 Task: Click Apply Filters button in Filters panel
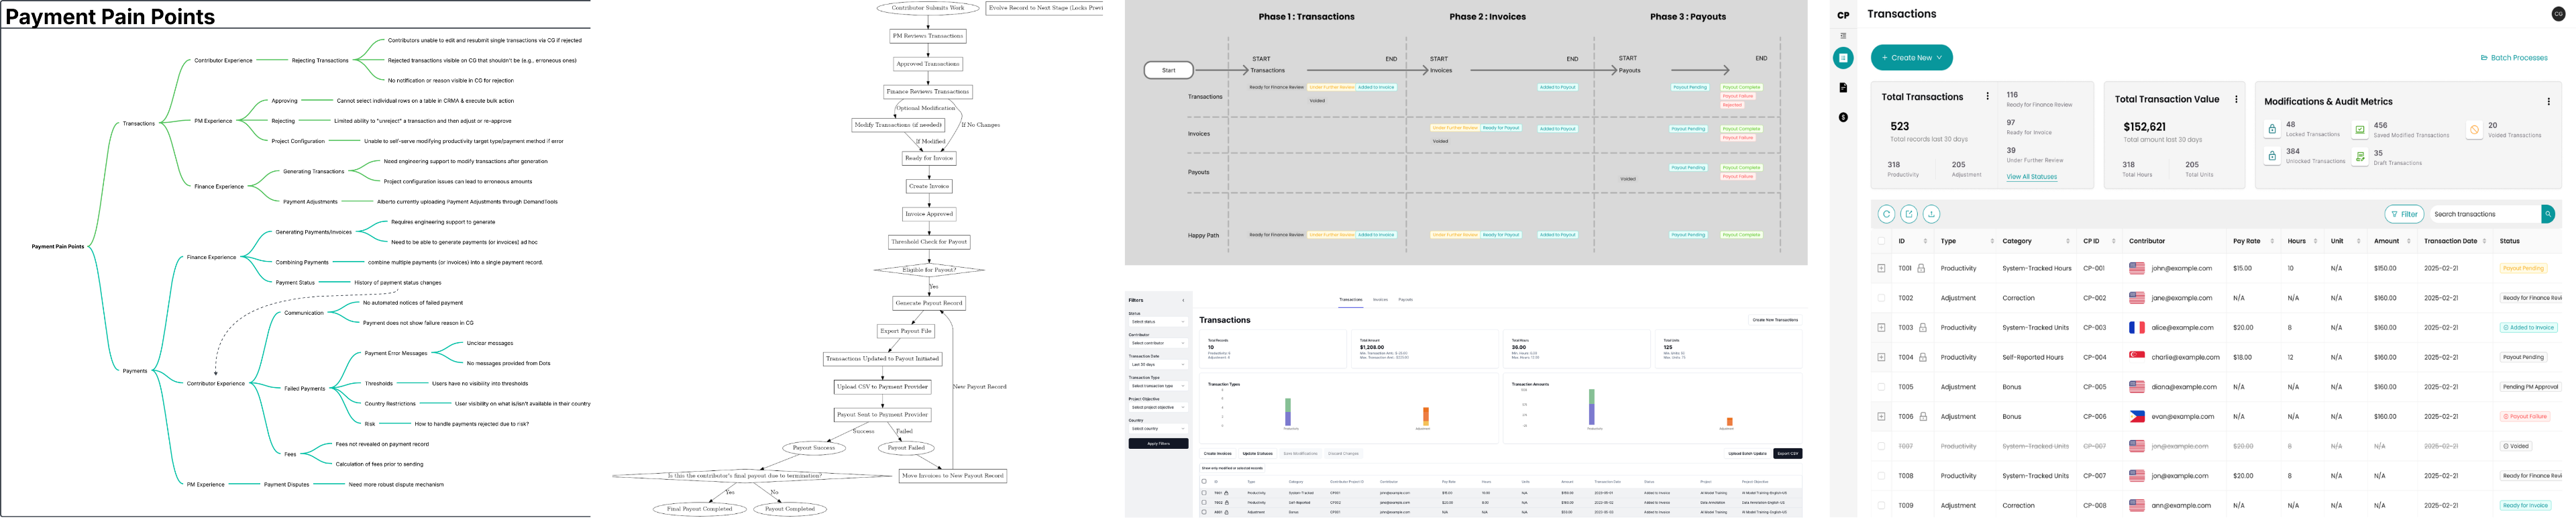click(x=1158, y=443)
